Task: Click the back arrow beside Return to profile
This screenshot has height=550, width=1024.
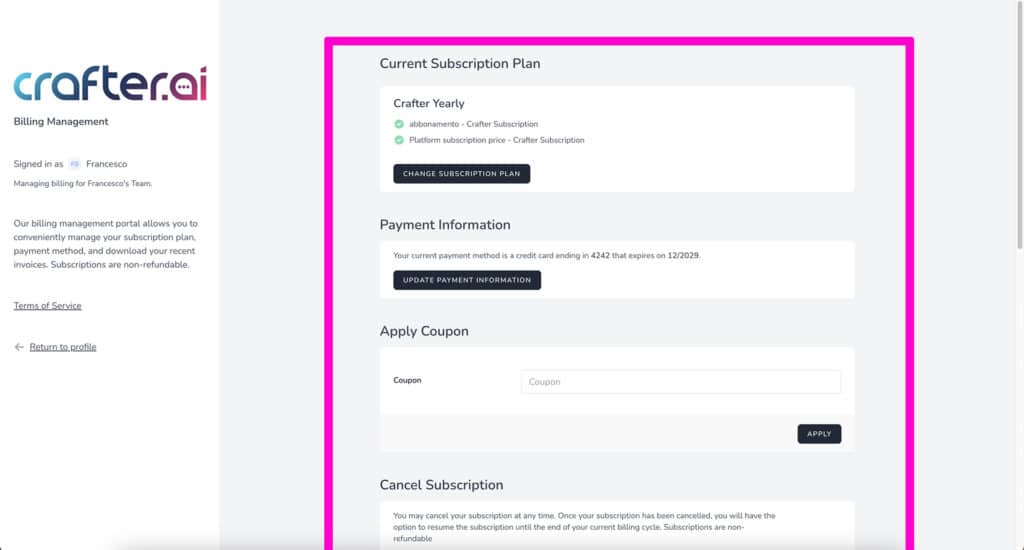Action: 19,347
